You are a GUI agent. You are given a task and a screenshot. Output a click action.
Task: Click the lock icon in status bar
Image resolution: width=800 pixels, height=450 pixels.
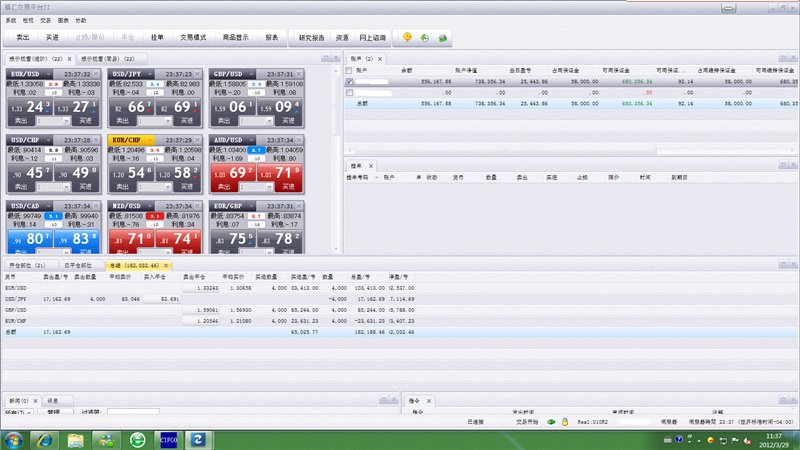565,423
